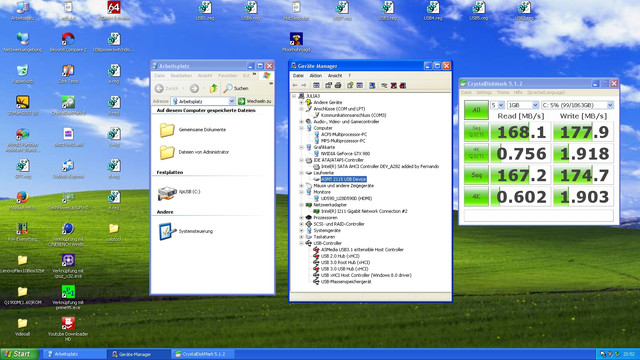Select the XpUSB (C:) drive
Image resolution: width=640 pixels, height=360 pixels.
179,192
